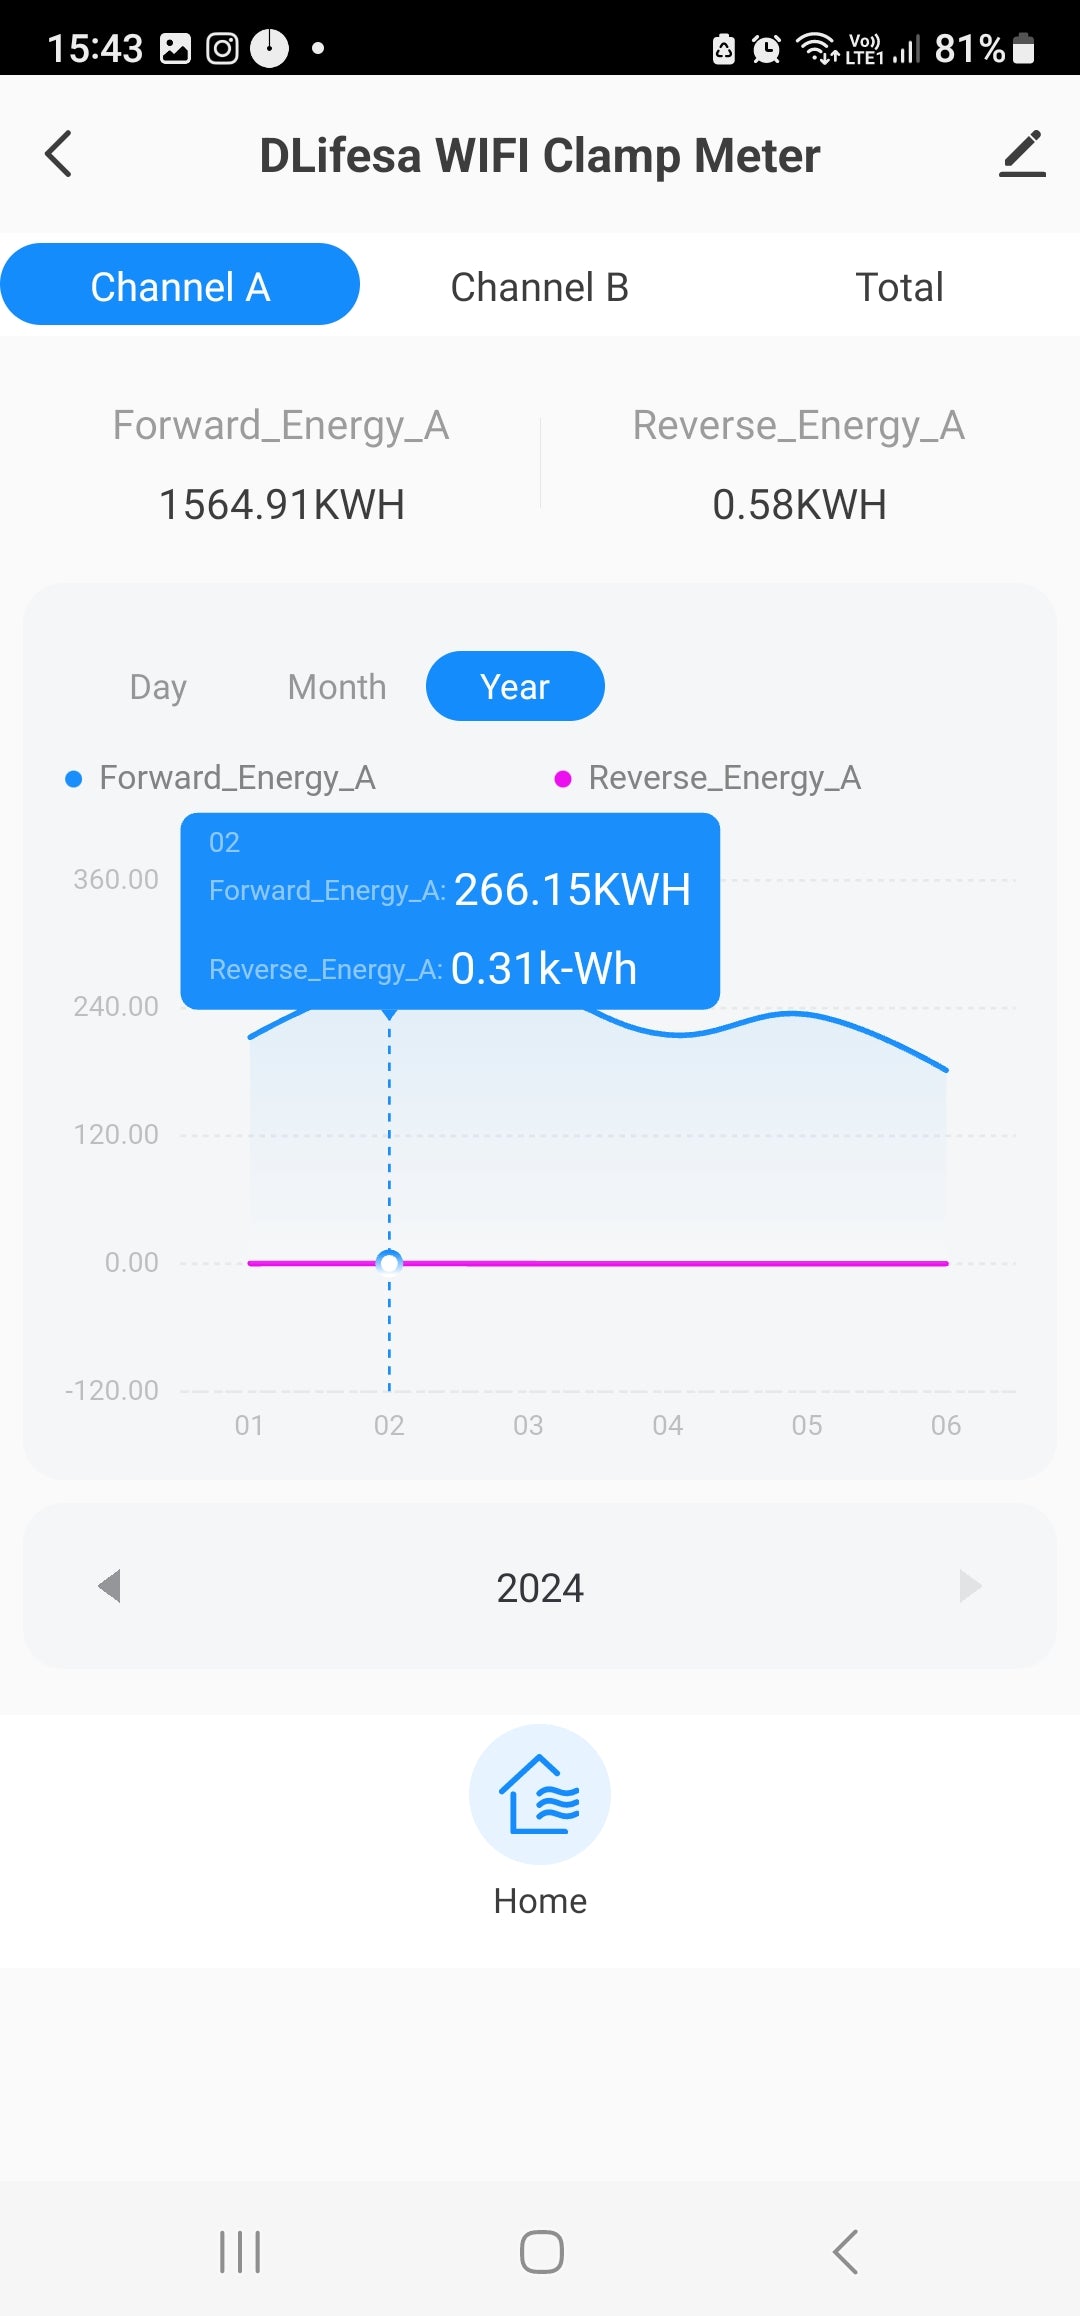Switch to Total tab
The width and height of the screenshot is (1080, 2316).
pos(899,287)
